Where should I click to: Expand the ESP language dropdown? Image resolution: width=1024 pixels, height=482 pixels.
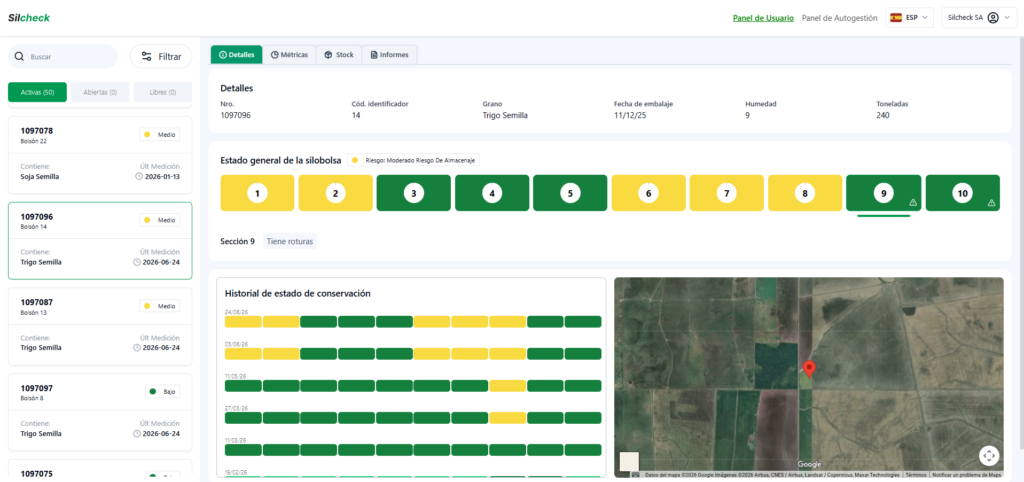pyautogui.click(x=910, y=18)
